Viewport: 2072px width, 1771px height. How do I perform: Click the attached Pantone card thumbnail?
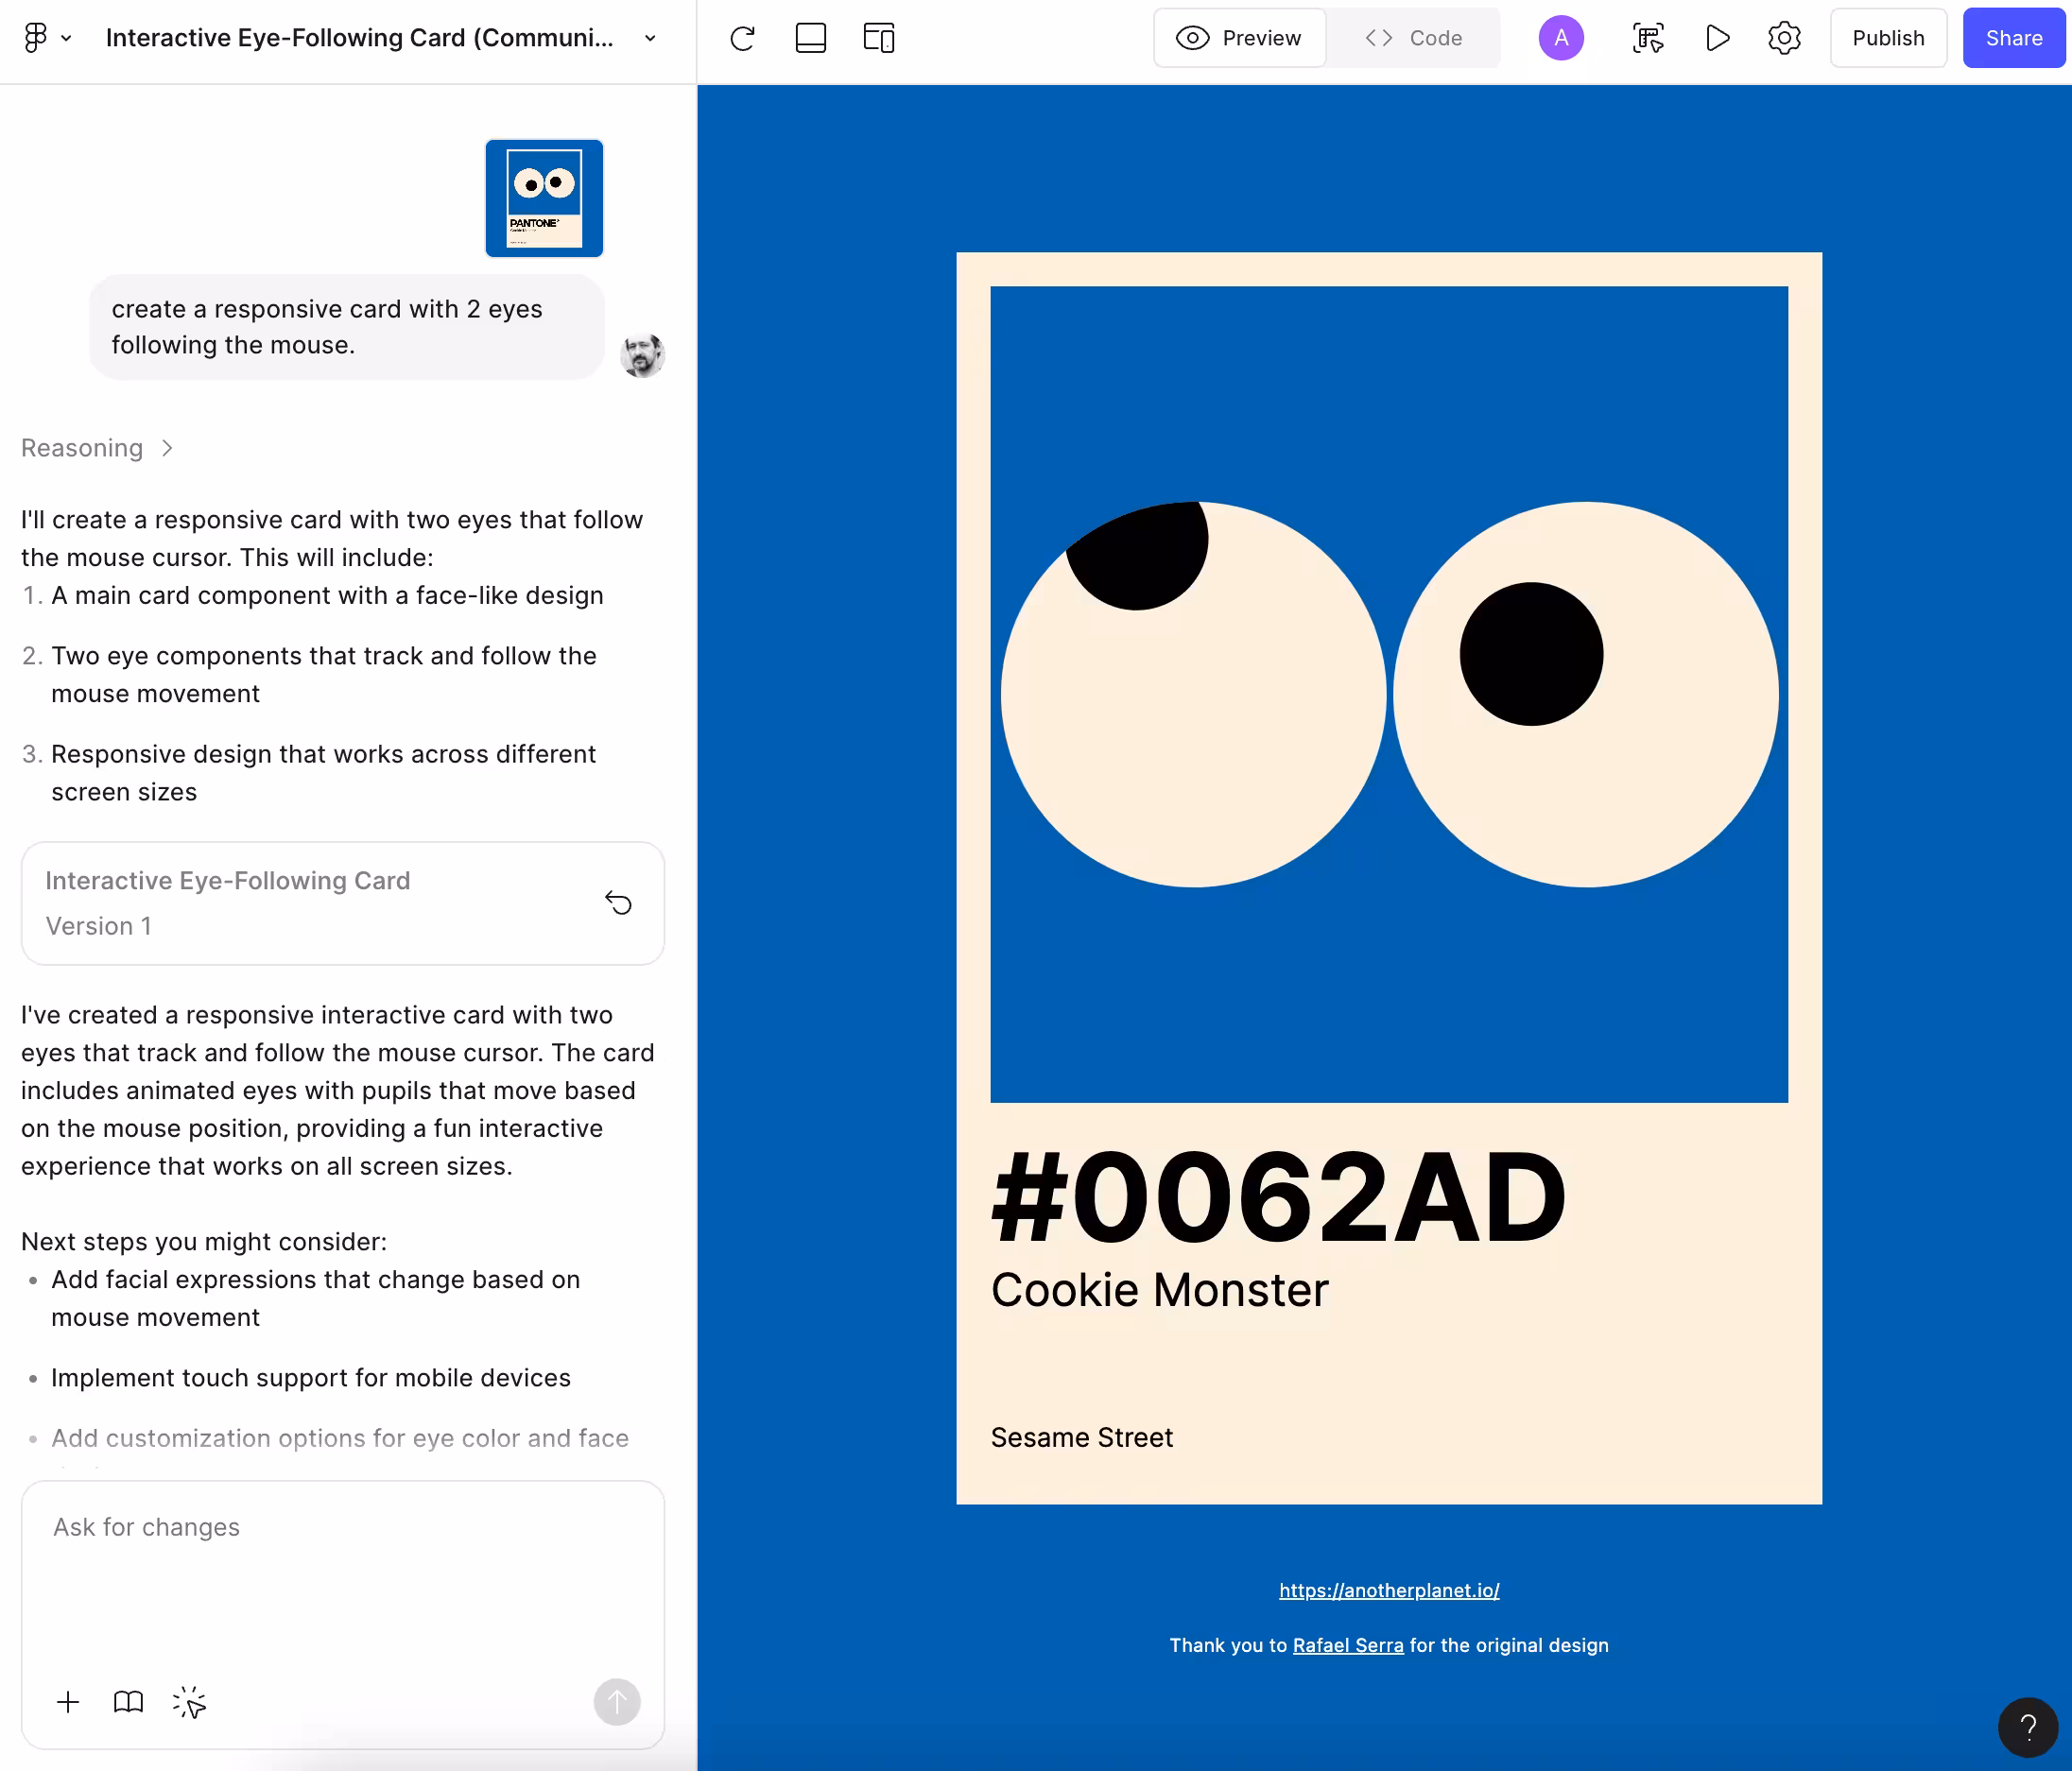[x=544, y=198]
